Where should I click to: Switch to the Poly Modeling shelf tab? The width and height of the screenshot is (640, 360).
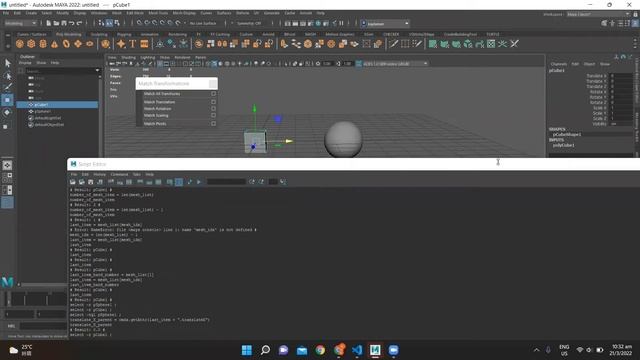point(68,34)
